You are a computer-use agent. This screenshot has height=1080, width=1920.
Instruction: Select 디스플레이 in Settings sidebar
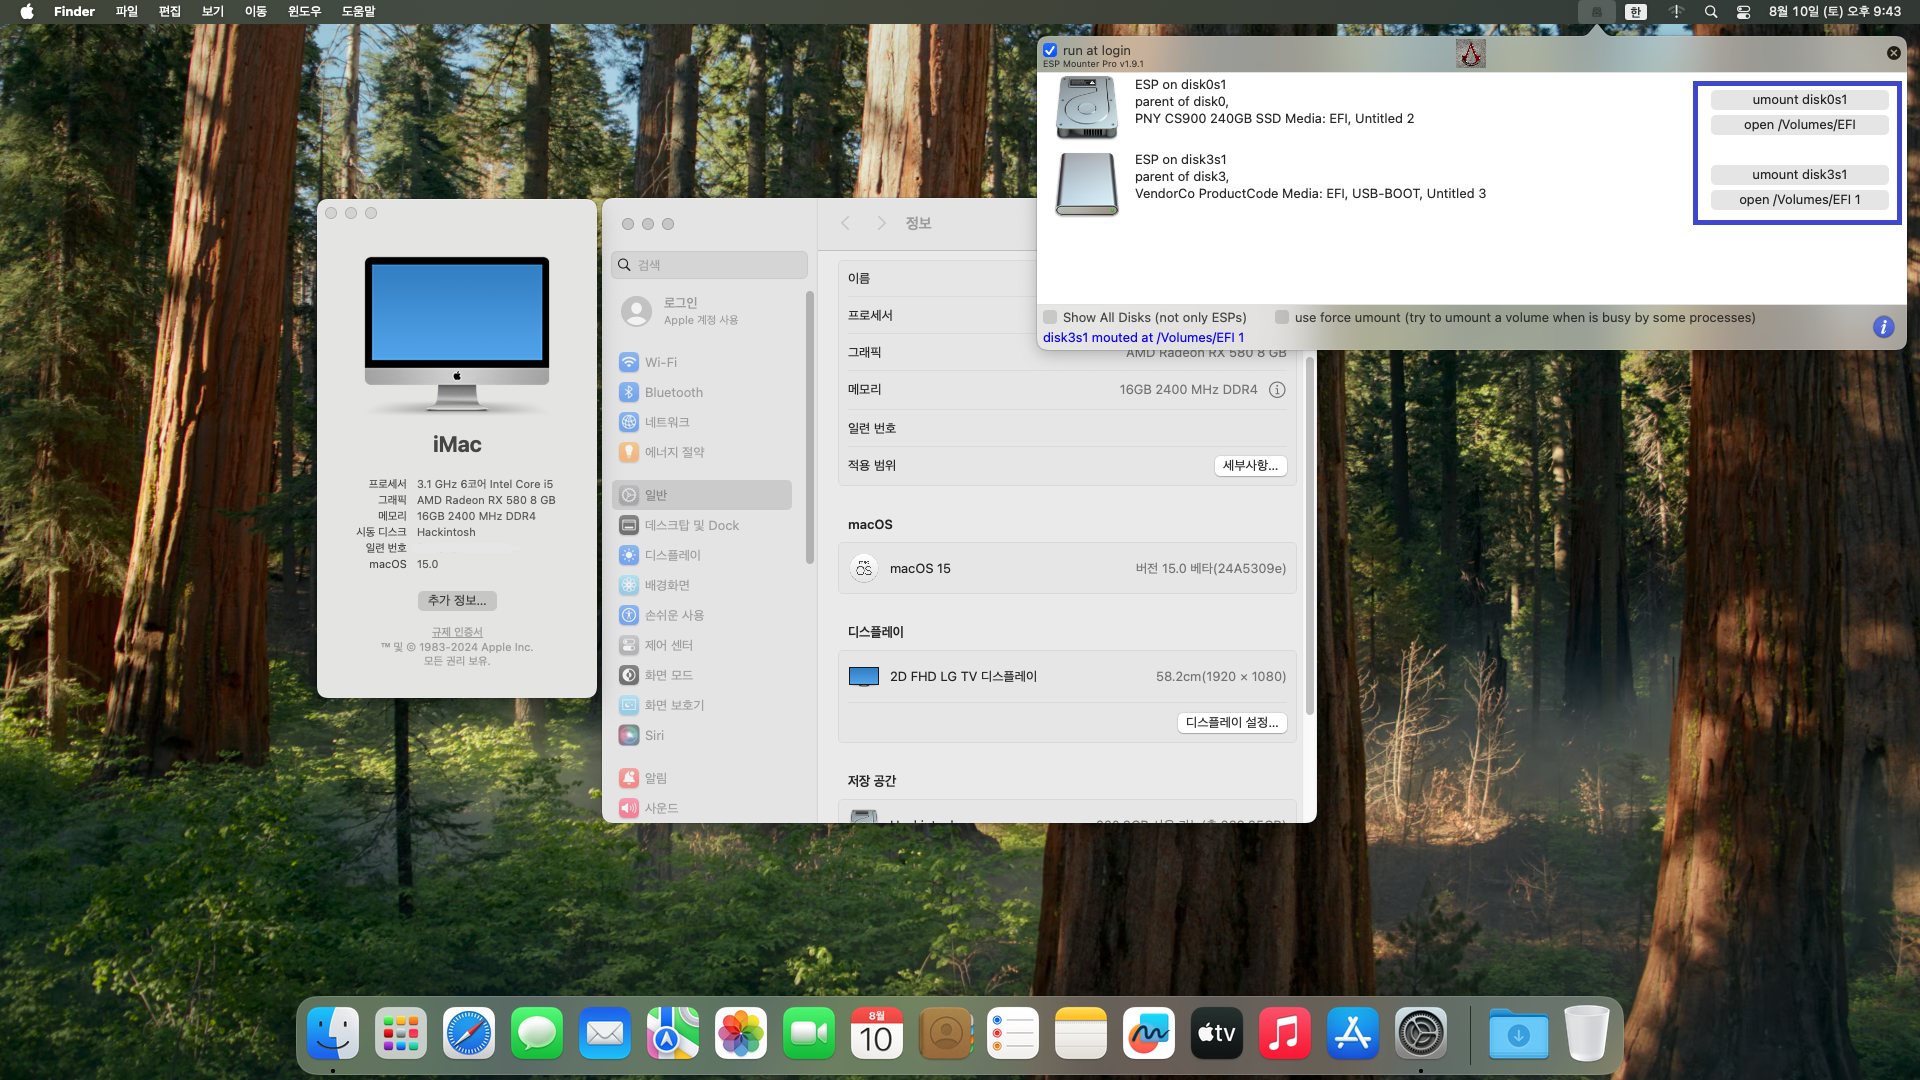click(702, 555)
